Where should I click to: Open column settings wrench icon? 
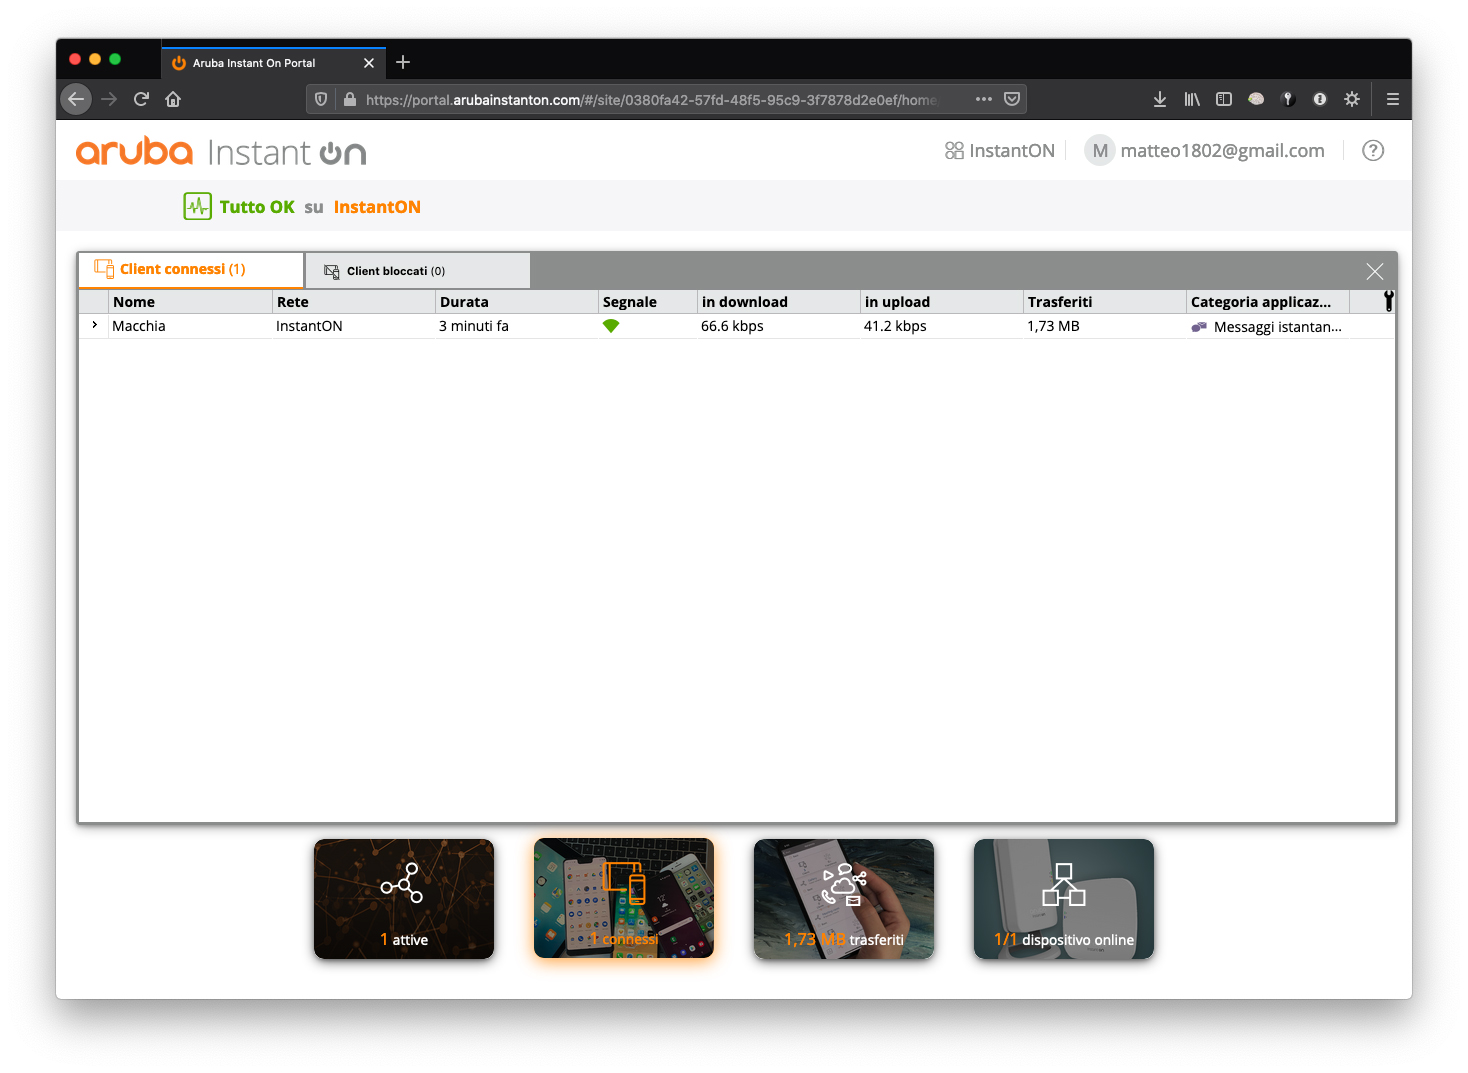[1388, 300]
